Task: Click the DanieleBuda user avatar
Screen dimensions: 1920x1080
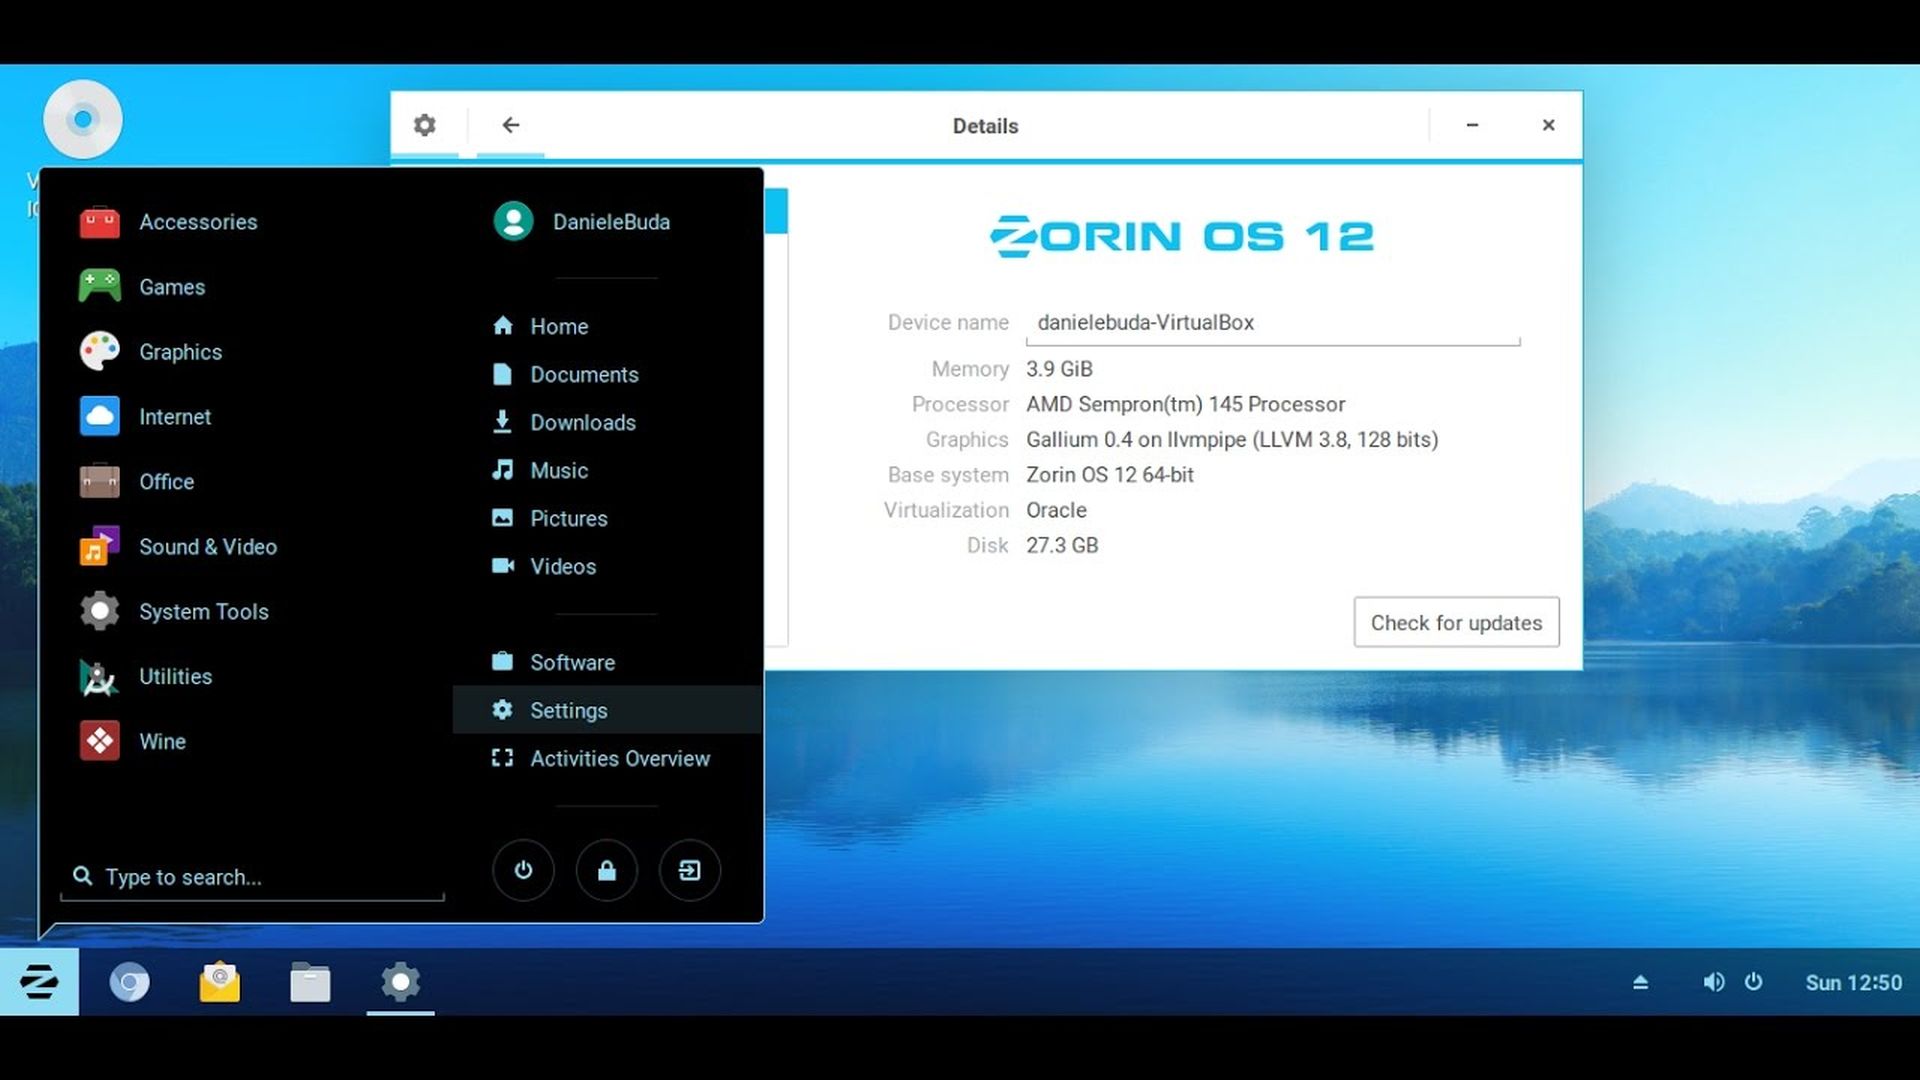Action: [513, 221]
